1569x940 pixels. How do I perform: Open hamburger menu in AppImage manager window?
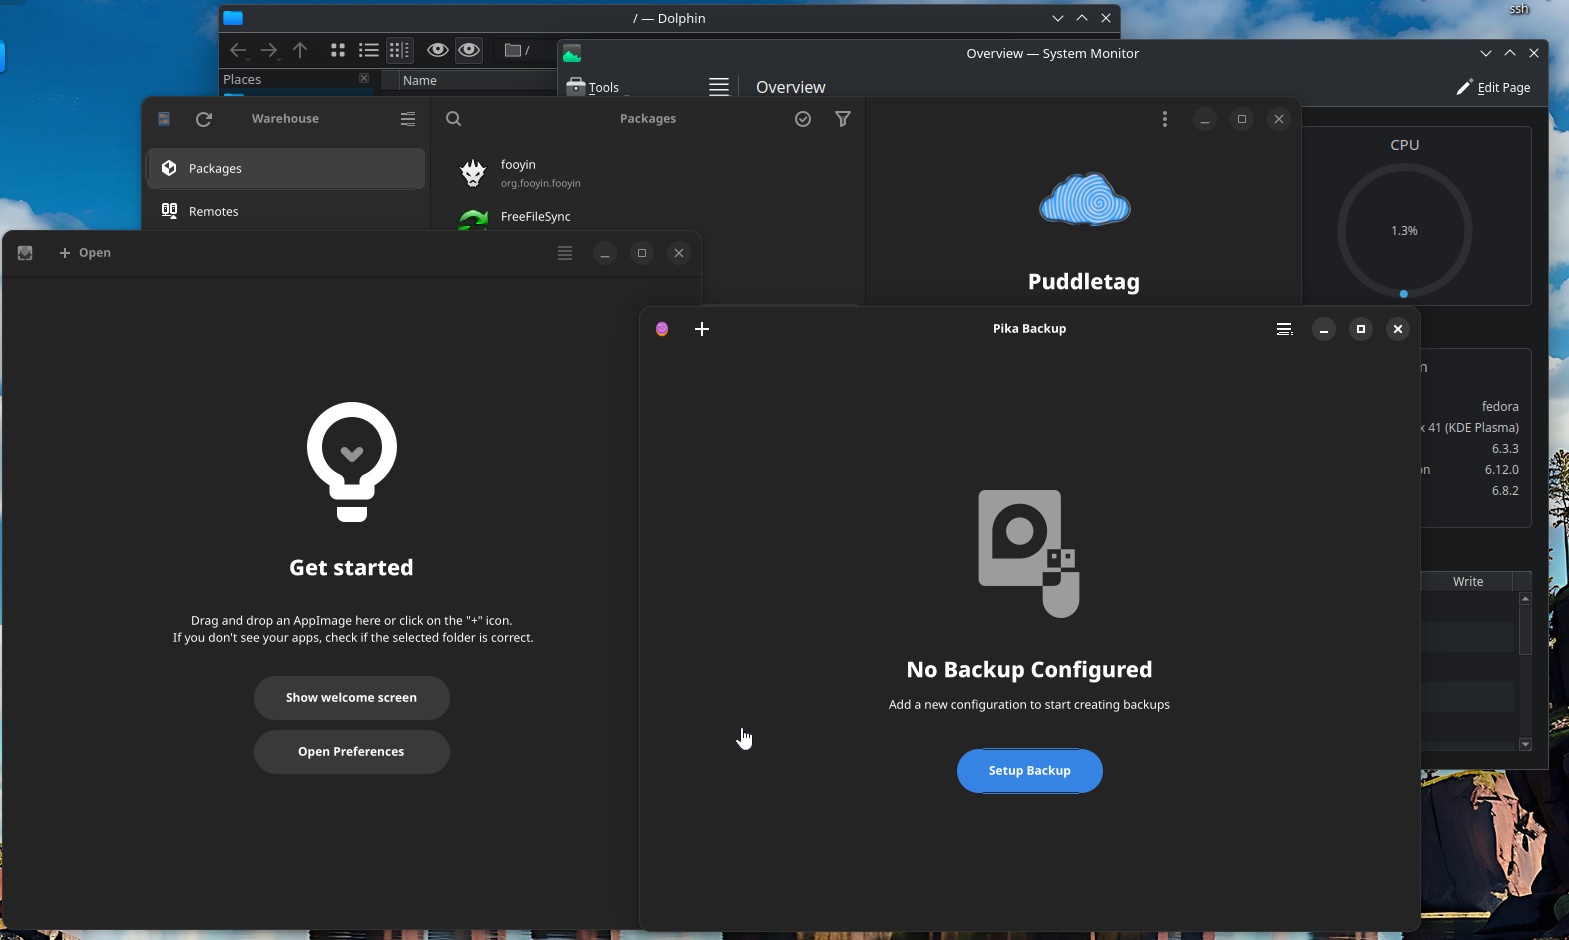(x=565, y=253)
